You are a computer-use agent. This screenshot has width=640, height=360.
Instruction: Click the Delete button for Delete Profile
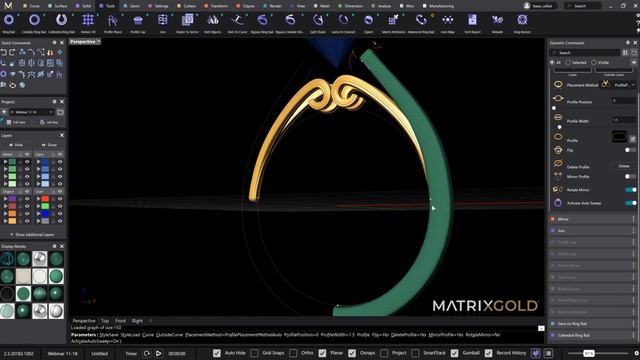point(624,166)
